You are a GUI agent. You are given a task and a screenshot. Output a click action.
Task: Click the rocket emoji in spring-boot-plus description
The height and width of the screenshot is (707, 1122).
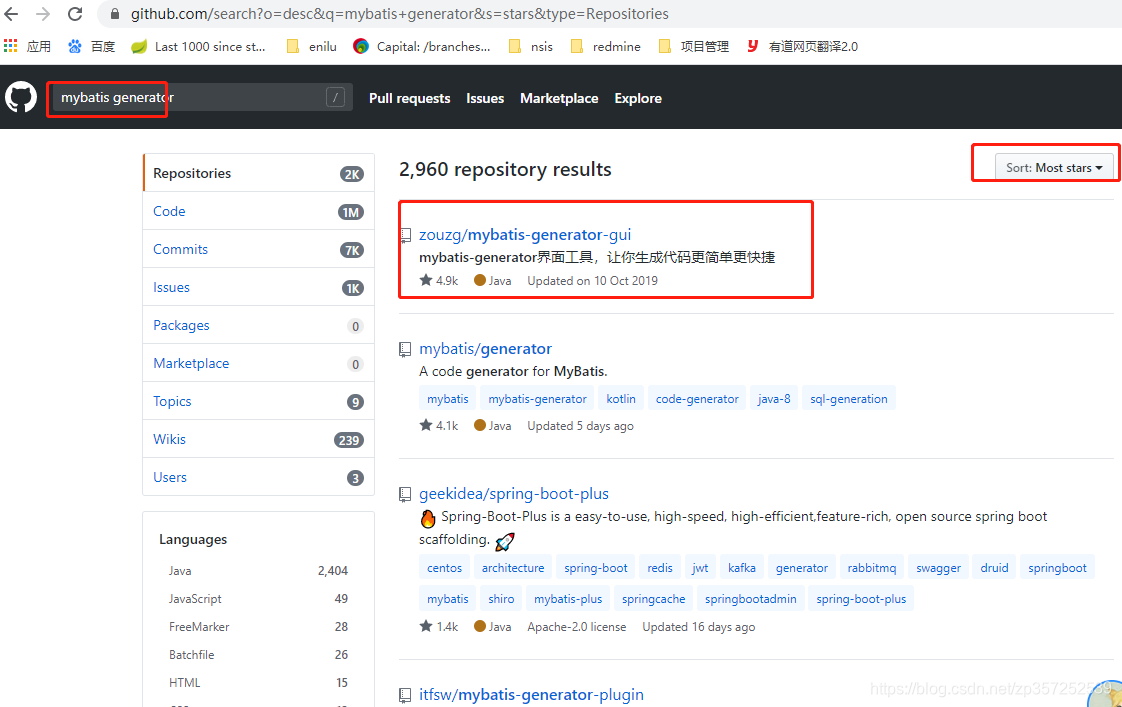[505, 541]
